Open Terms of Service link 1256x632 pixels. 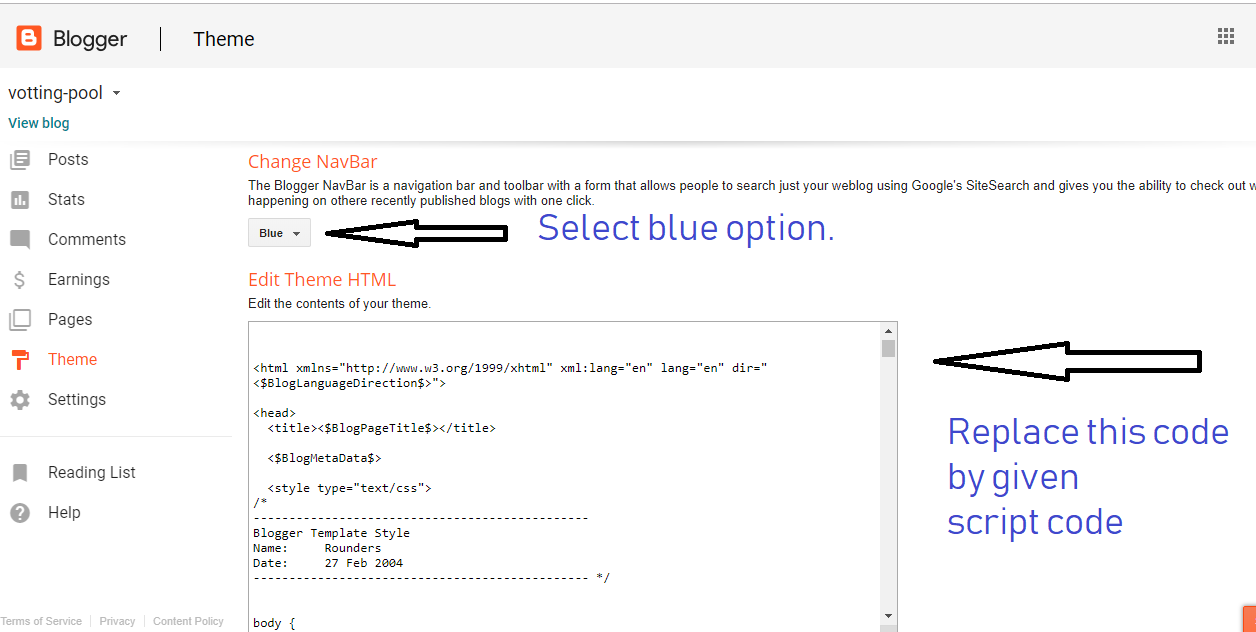(42, 621)
